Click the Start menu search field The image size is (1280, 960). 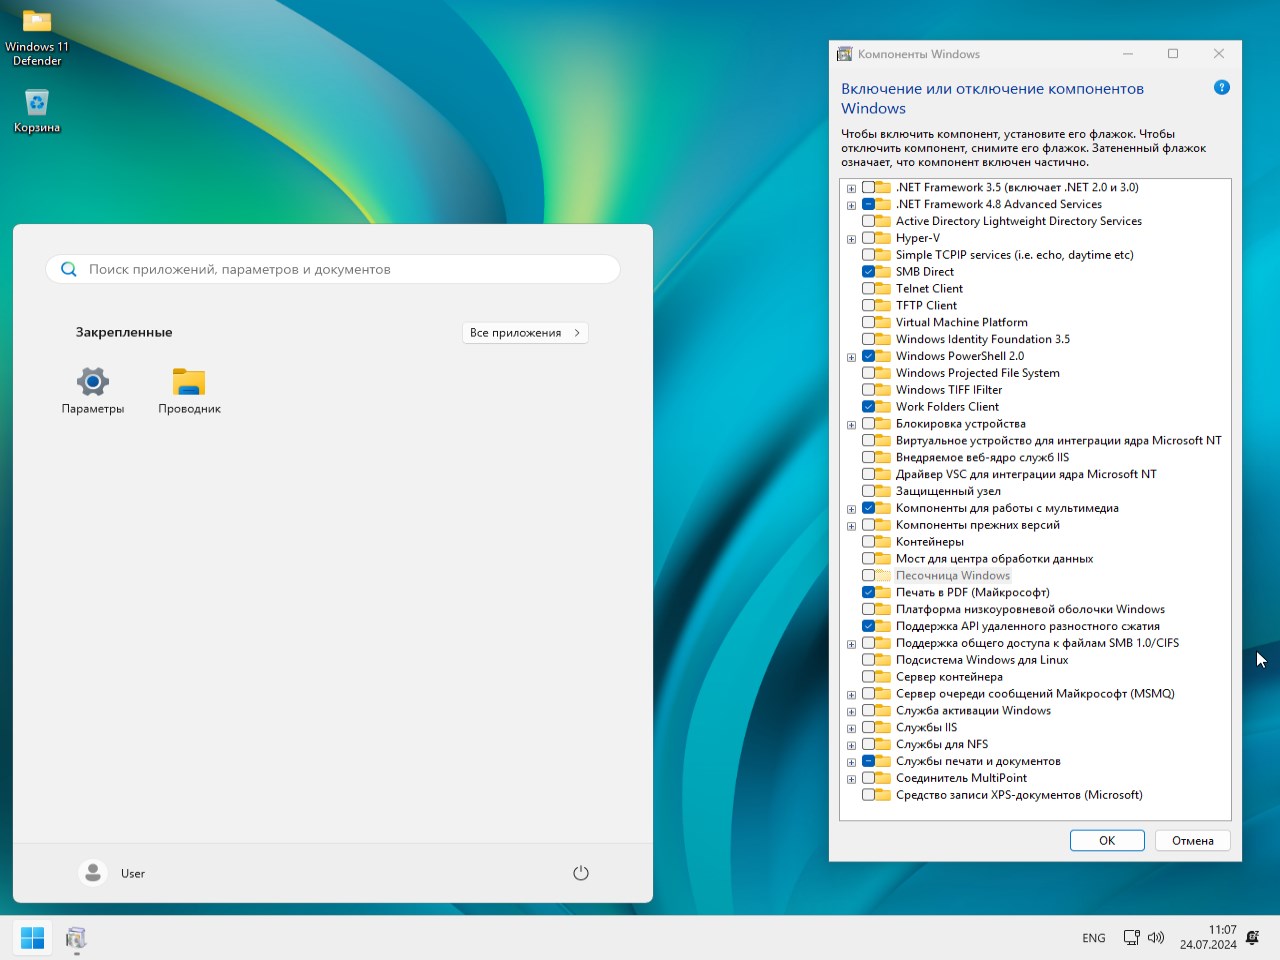click(x=333, y=269)
